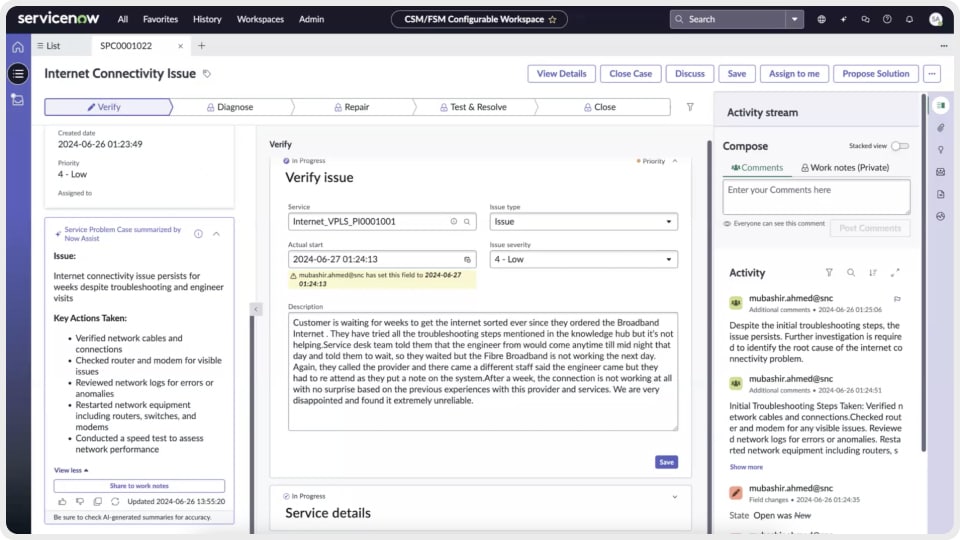Open the lightbulb icon in right rail
This screenshot has width=960, height=540.
coord(940,150)
